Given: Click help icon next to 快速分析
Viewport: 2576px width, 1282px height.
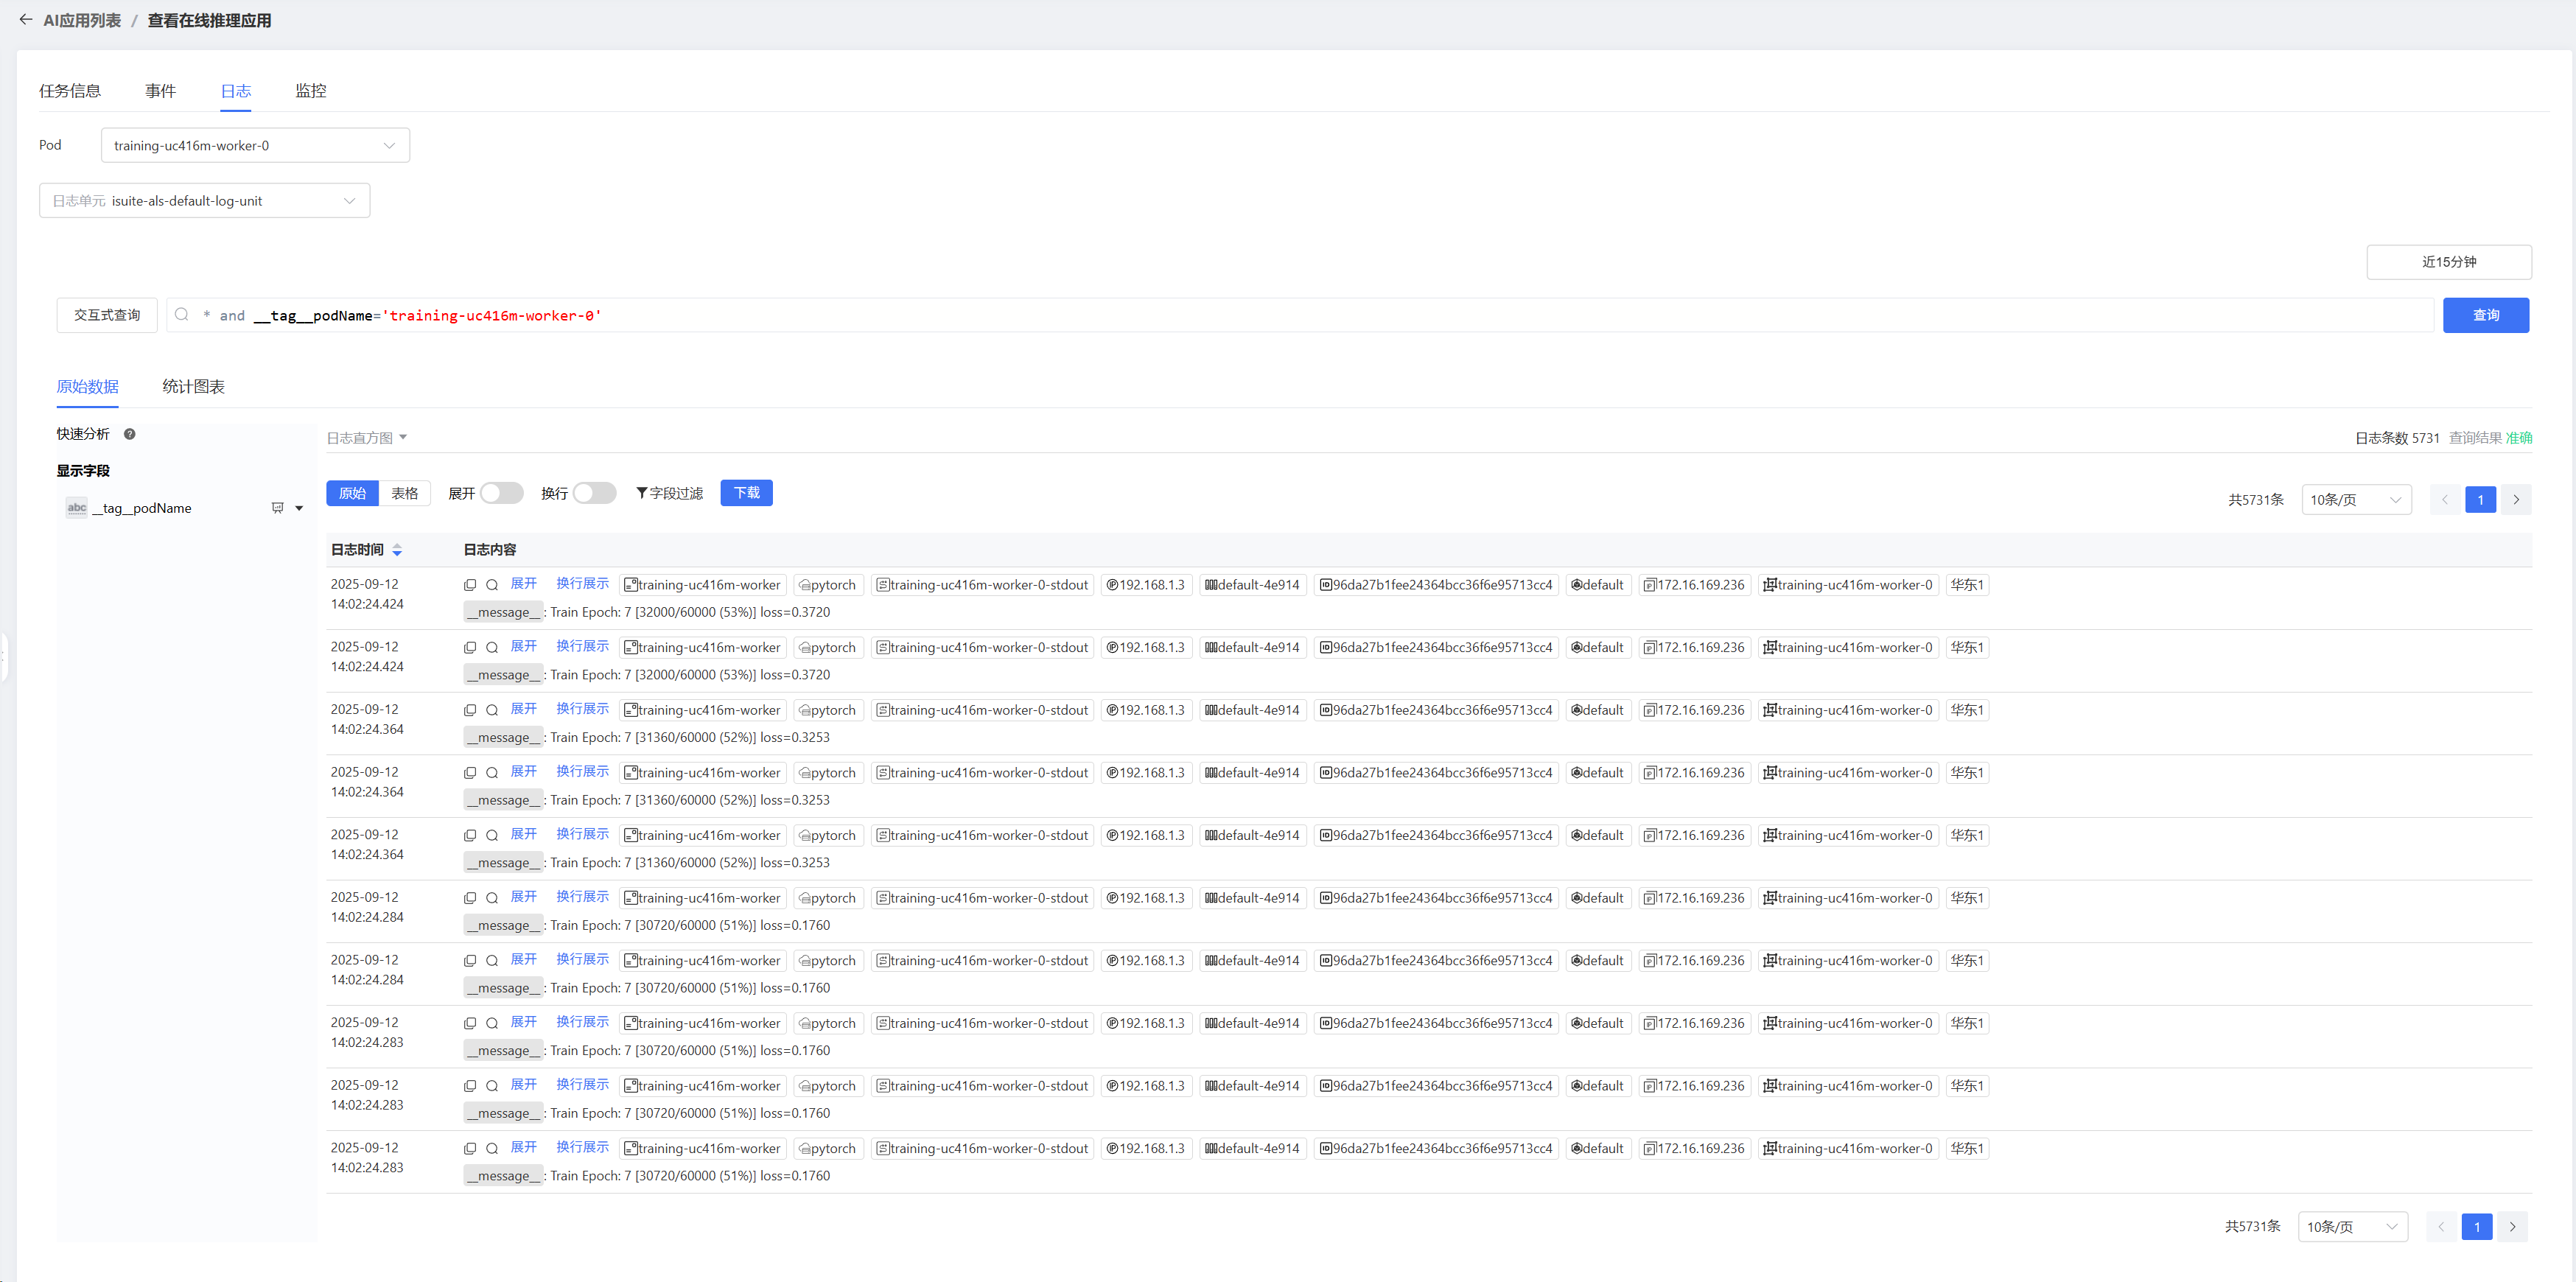Looking at the screenshot, I should coord(130,434).
